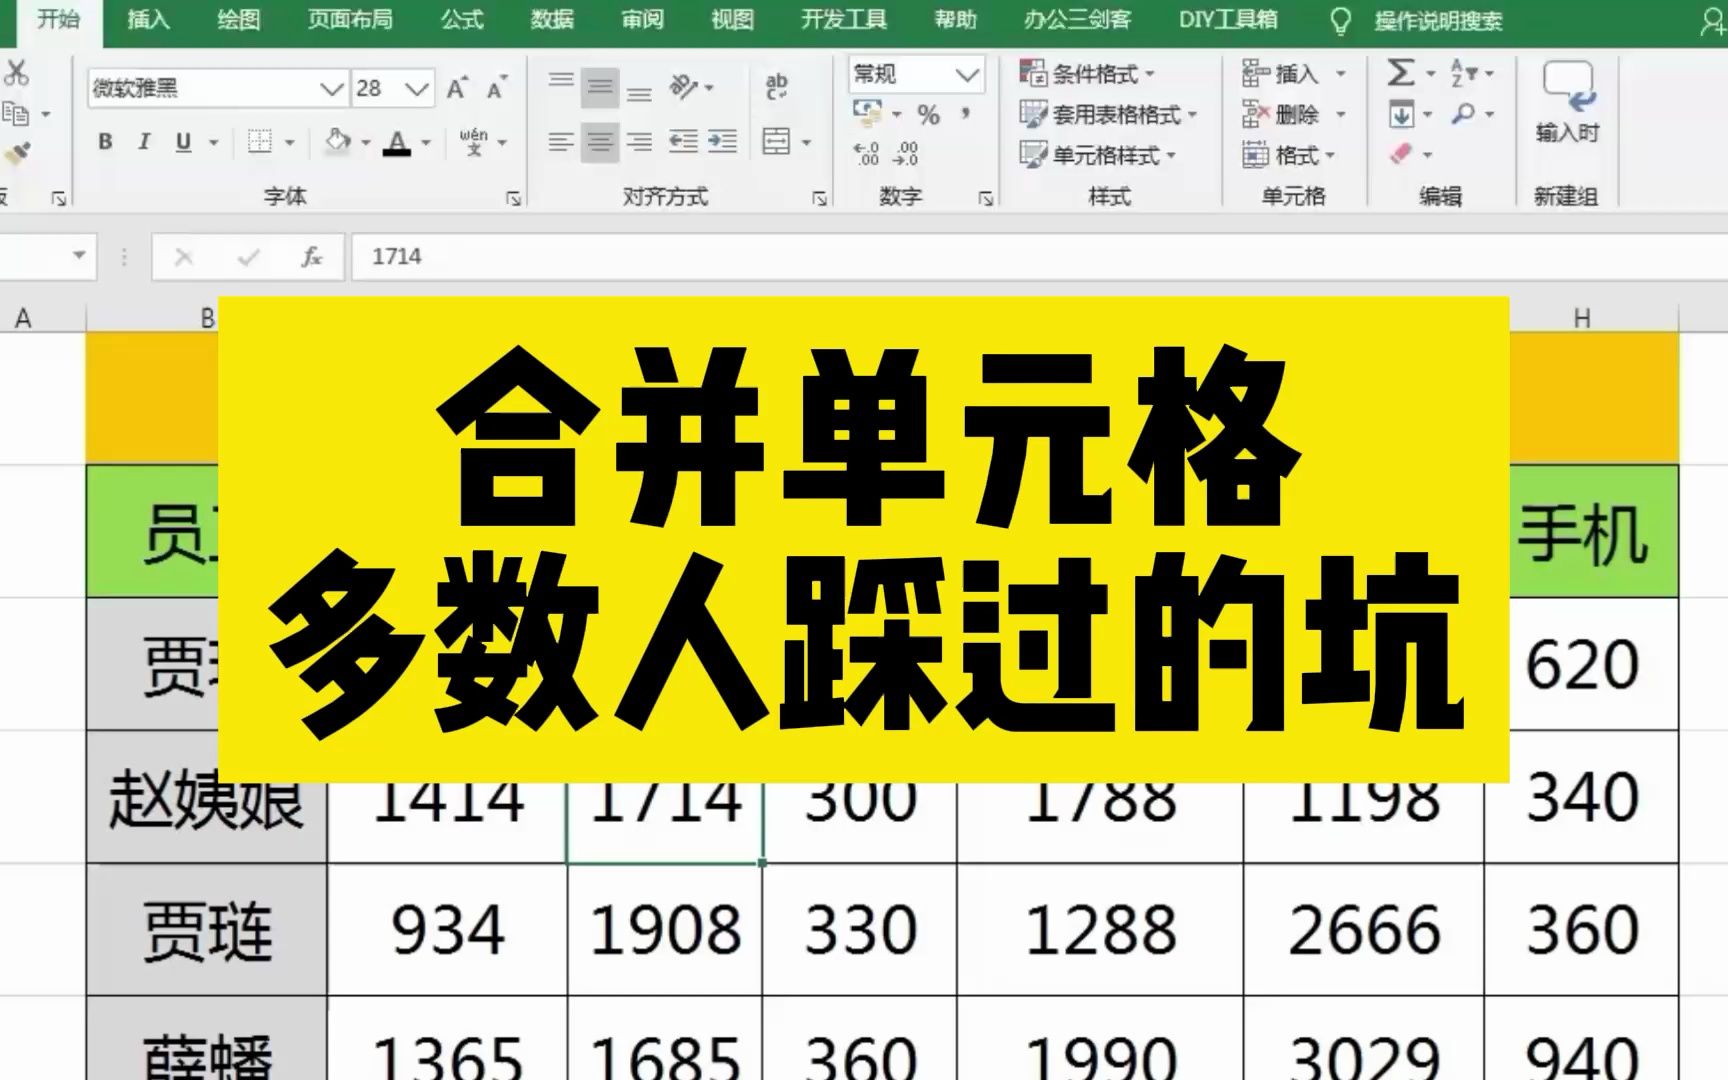Increase indent
This screenshot has height=1080, width=1728.
pos(722,142)
